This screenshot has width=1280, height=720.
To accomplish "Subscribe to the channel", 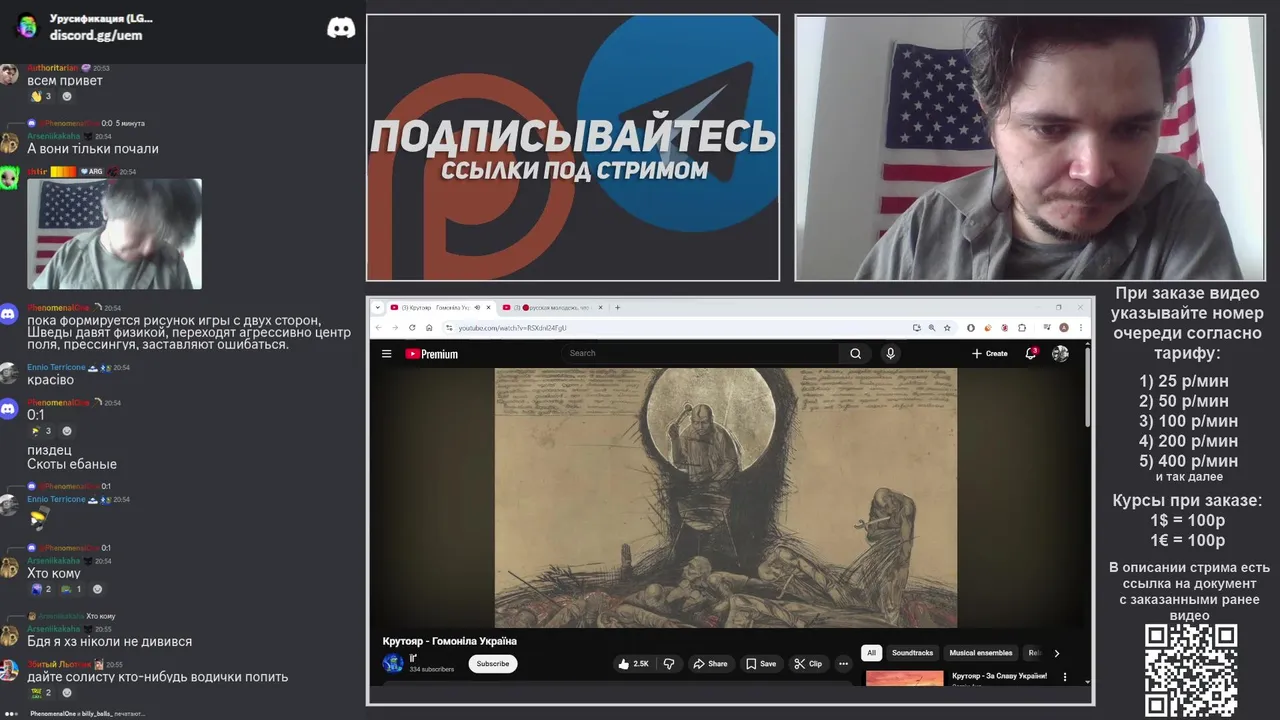I will (492, 663).
